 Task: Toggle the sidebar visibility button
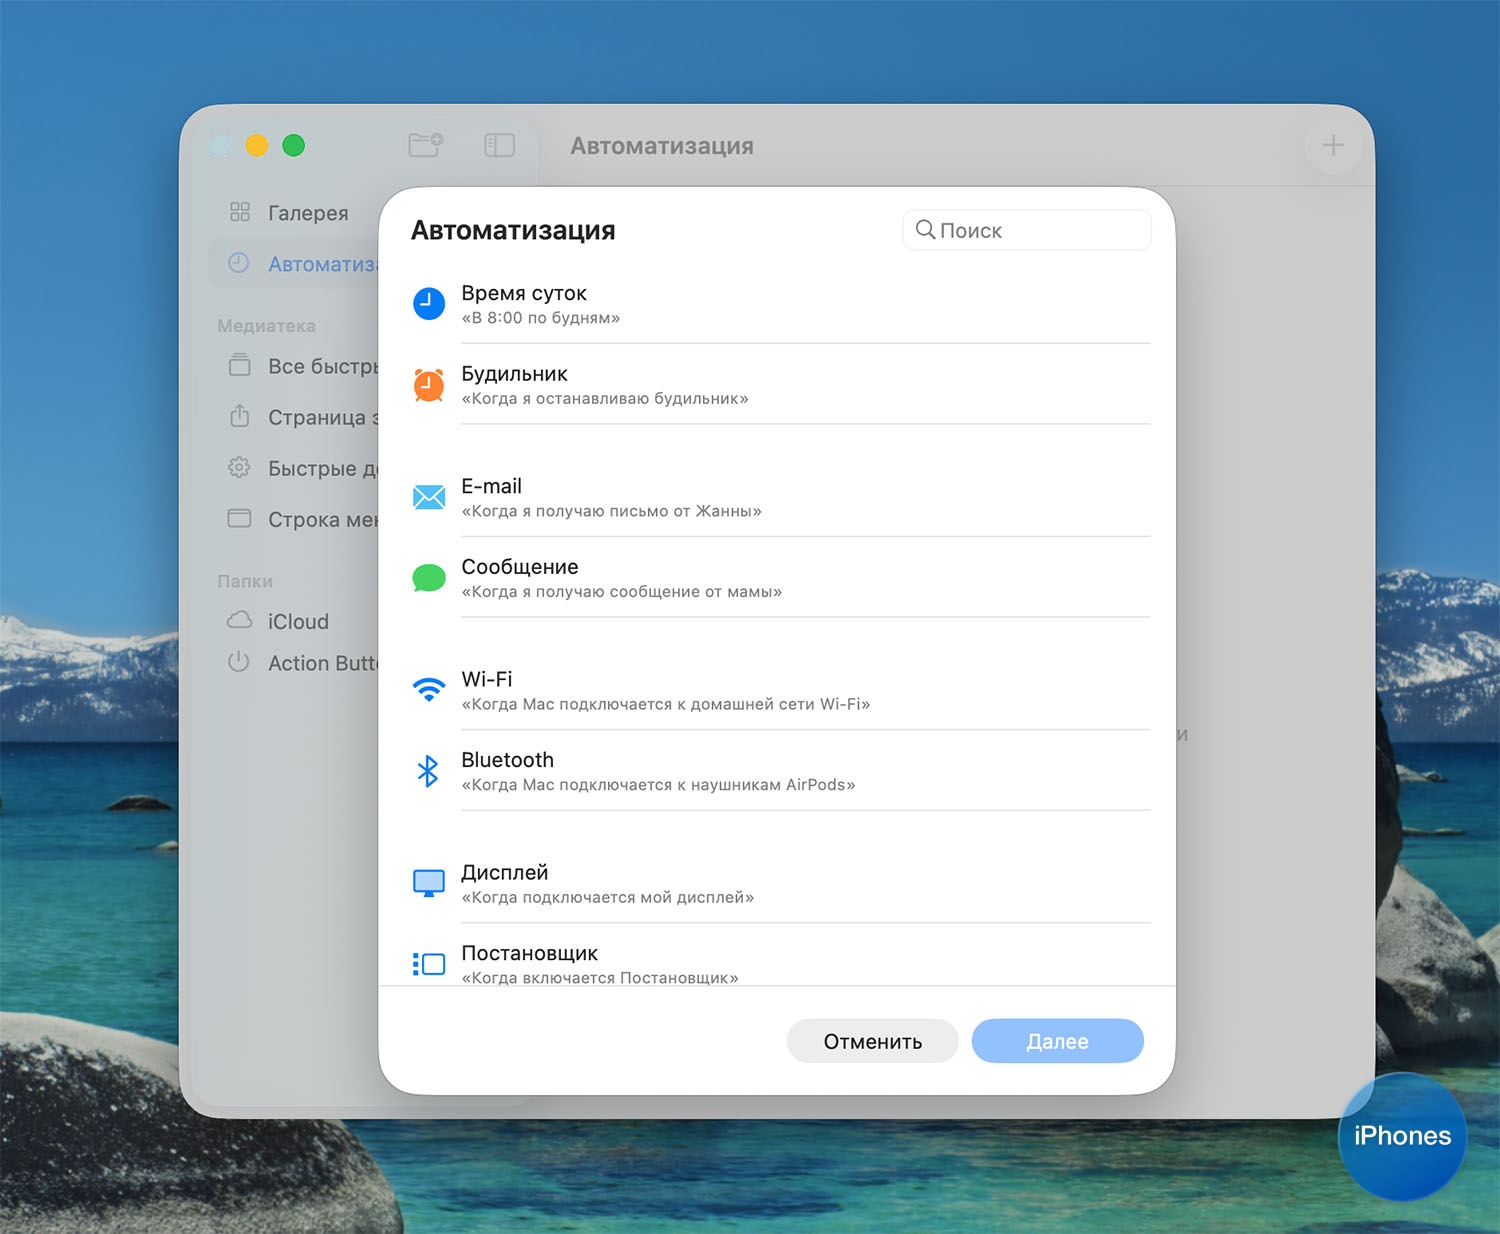[x=499, y=146]
